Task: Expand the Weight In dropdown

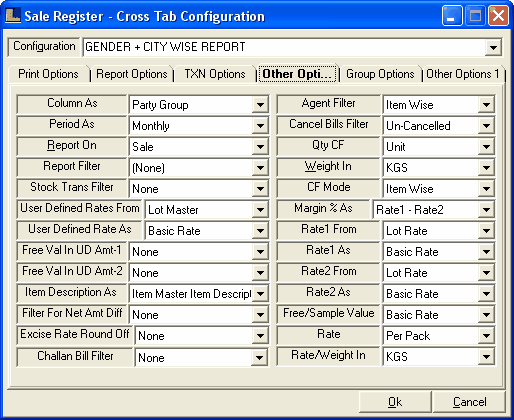Action: [x=486, y=168]
